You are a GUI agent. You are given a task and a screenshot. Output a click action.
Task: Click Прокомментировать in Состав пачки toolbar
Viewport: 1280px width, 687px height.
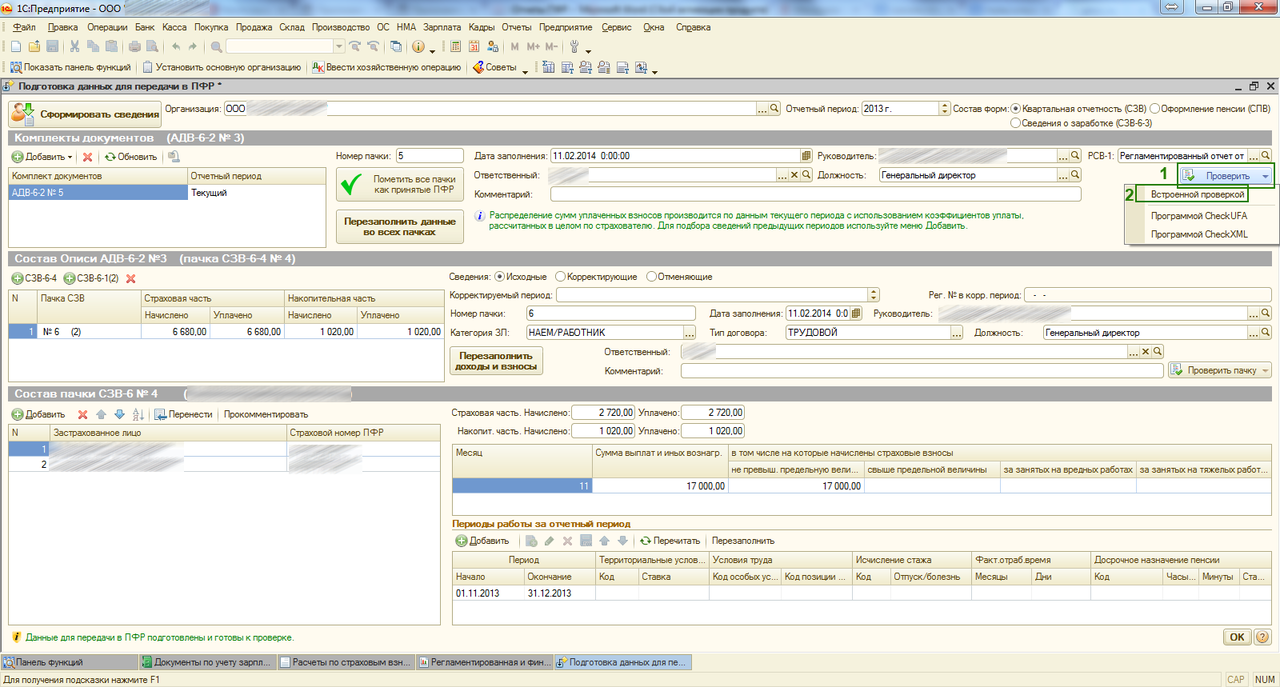[266, 414]
